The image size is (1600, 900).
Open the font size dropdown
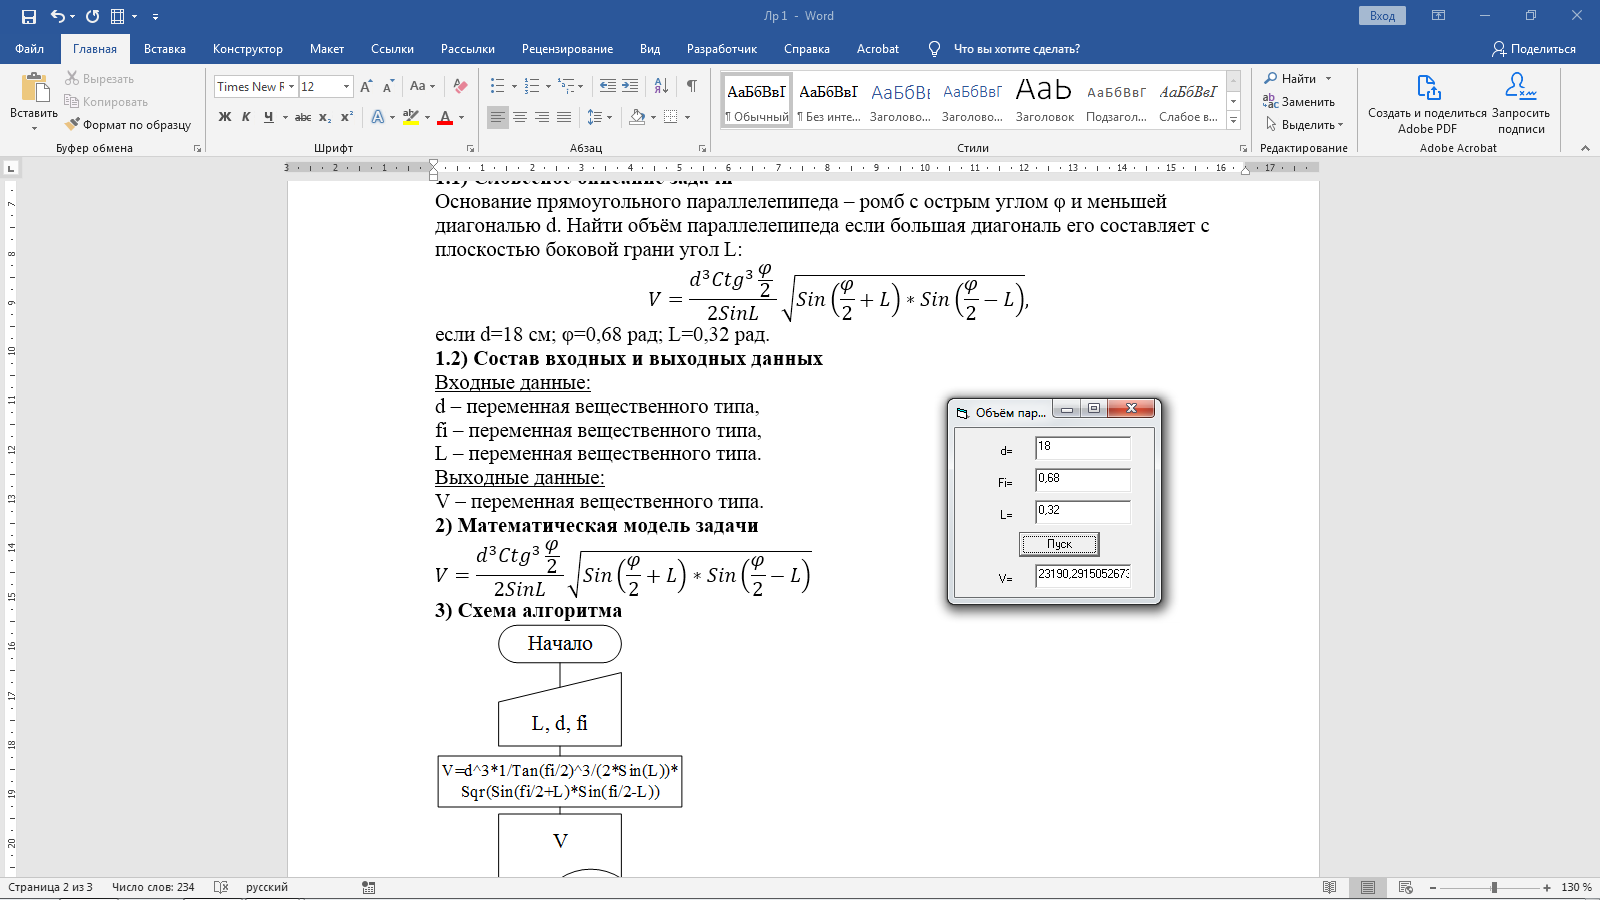click(x=347, y=87)
